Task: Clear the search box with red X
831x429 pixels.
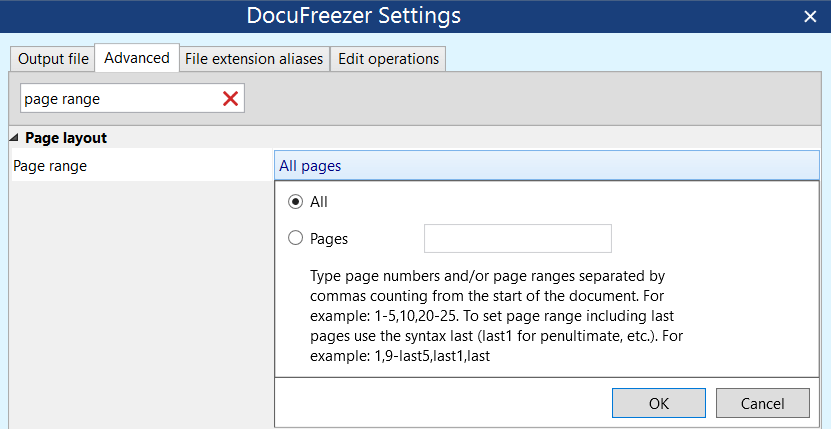Action: click(230, 99)
